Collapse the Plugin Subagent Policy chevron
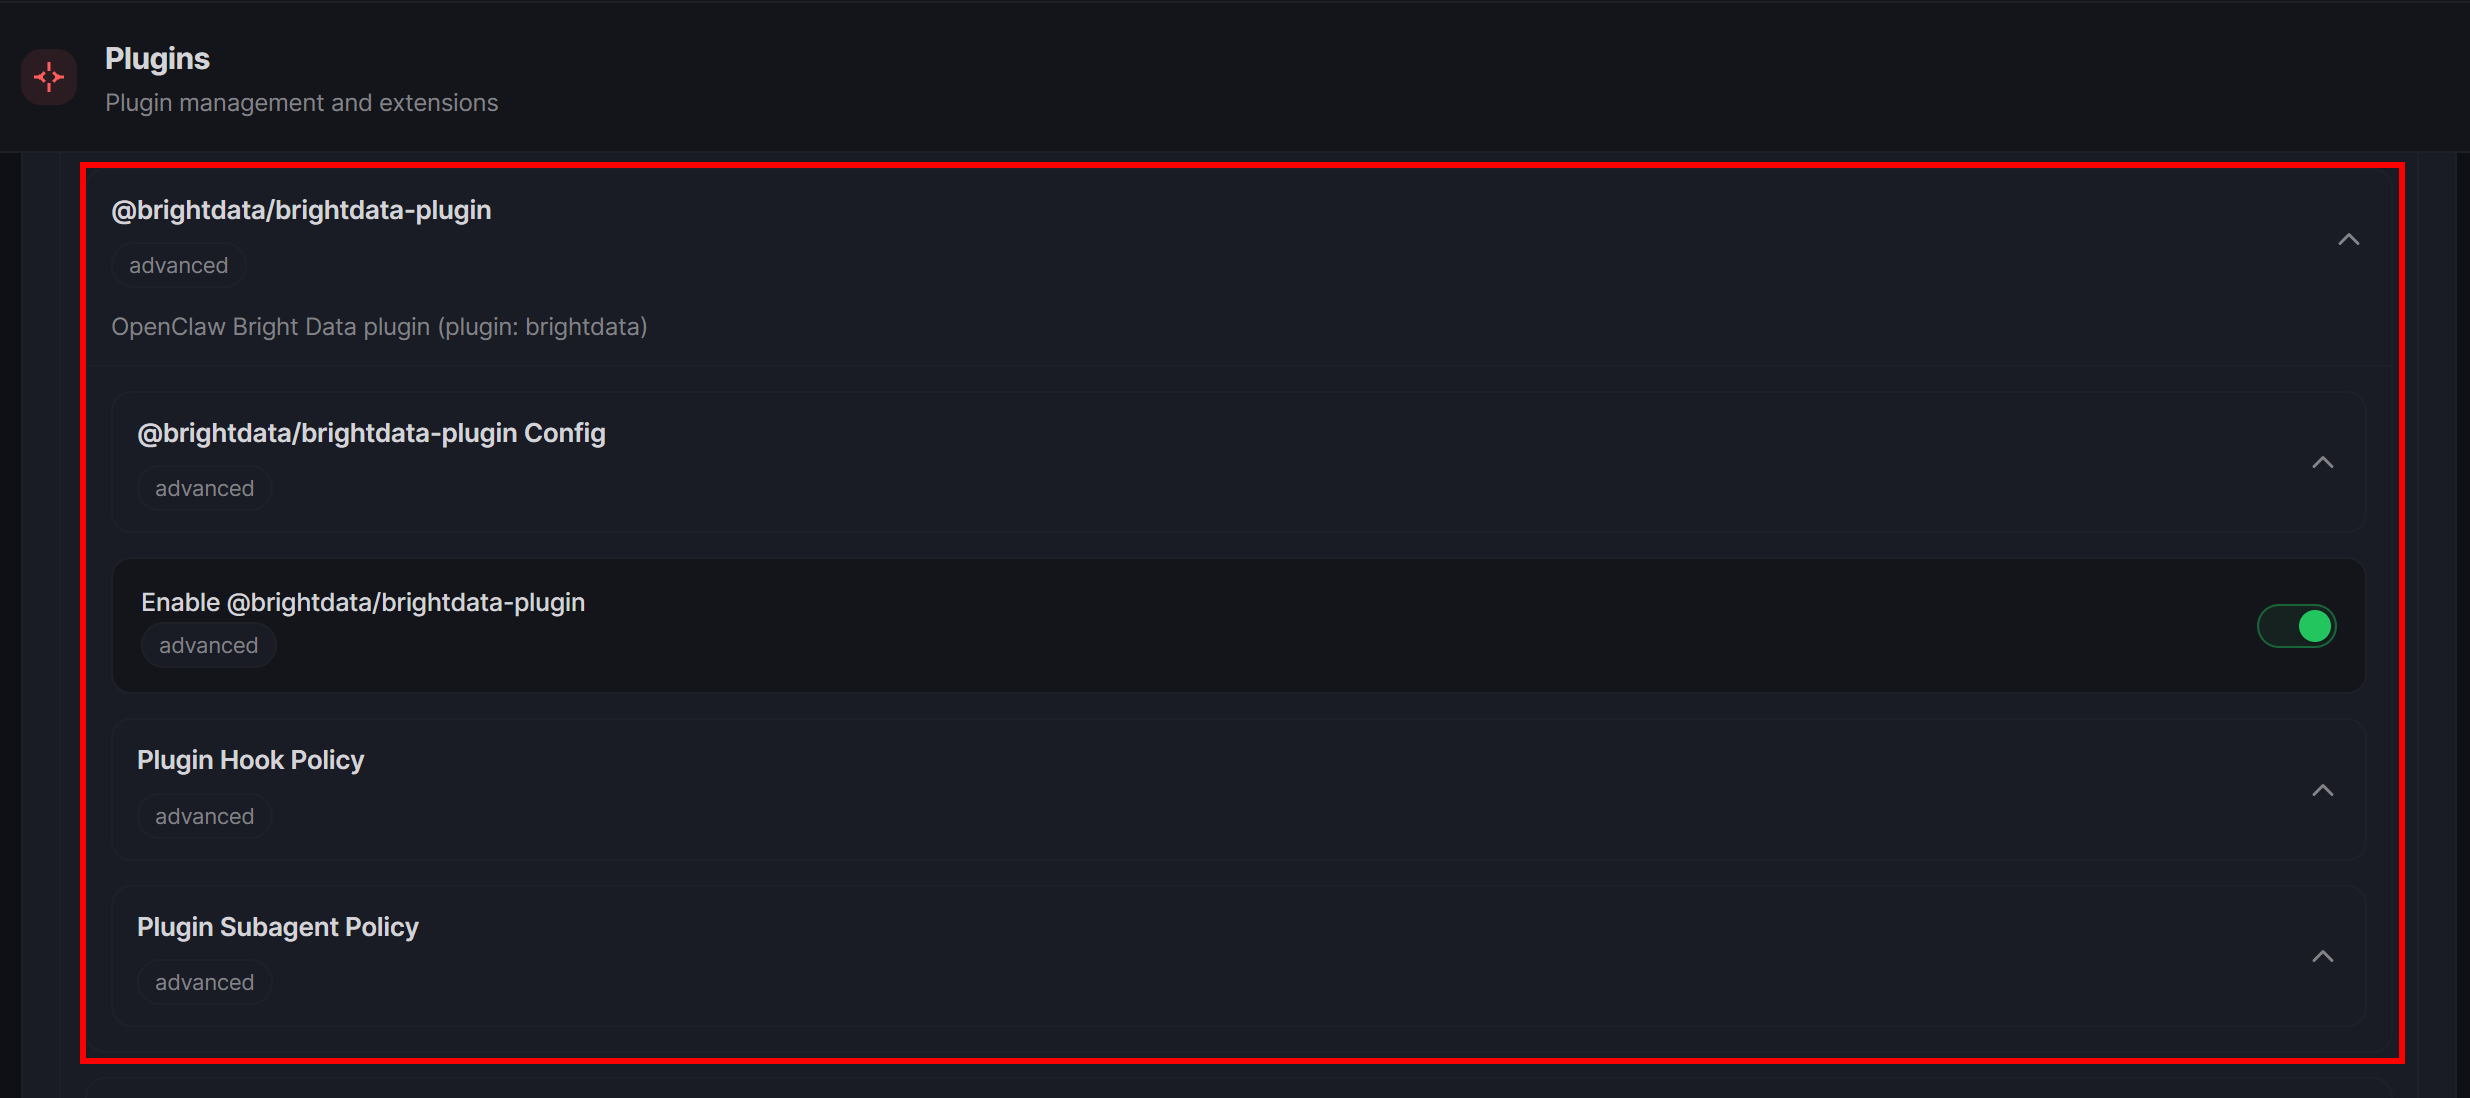2470x1098 pixels. (2322, 957)
